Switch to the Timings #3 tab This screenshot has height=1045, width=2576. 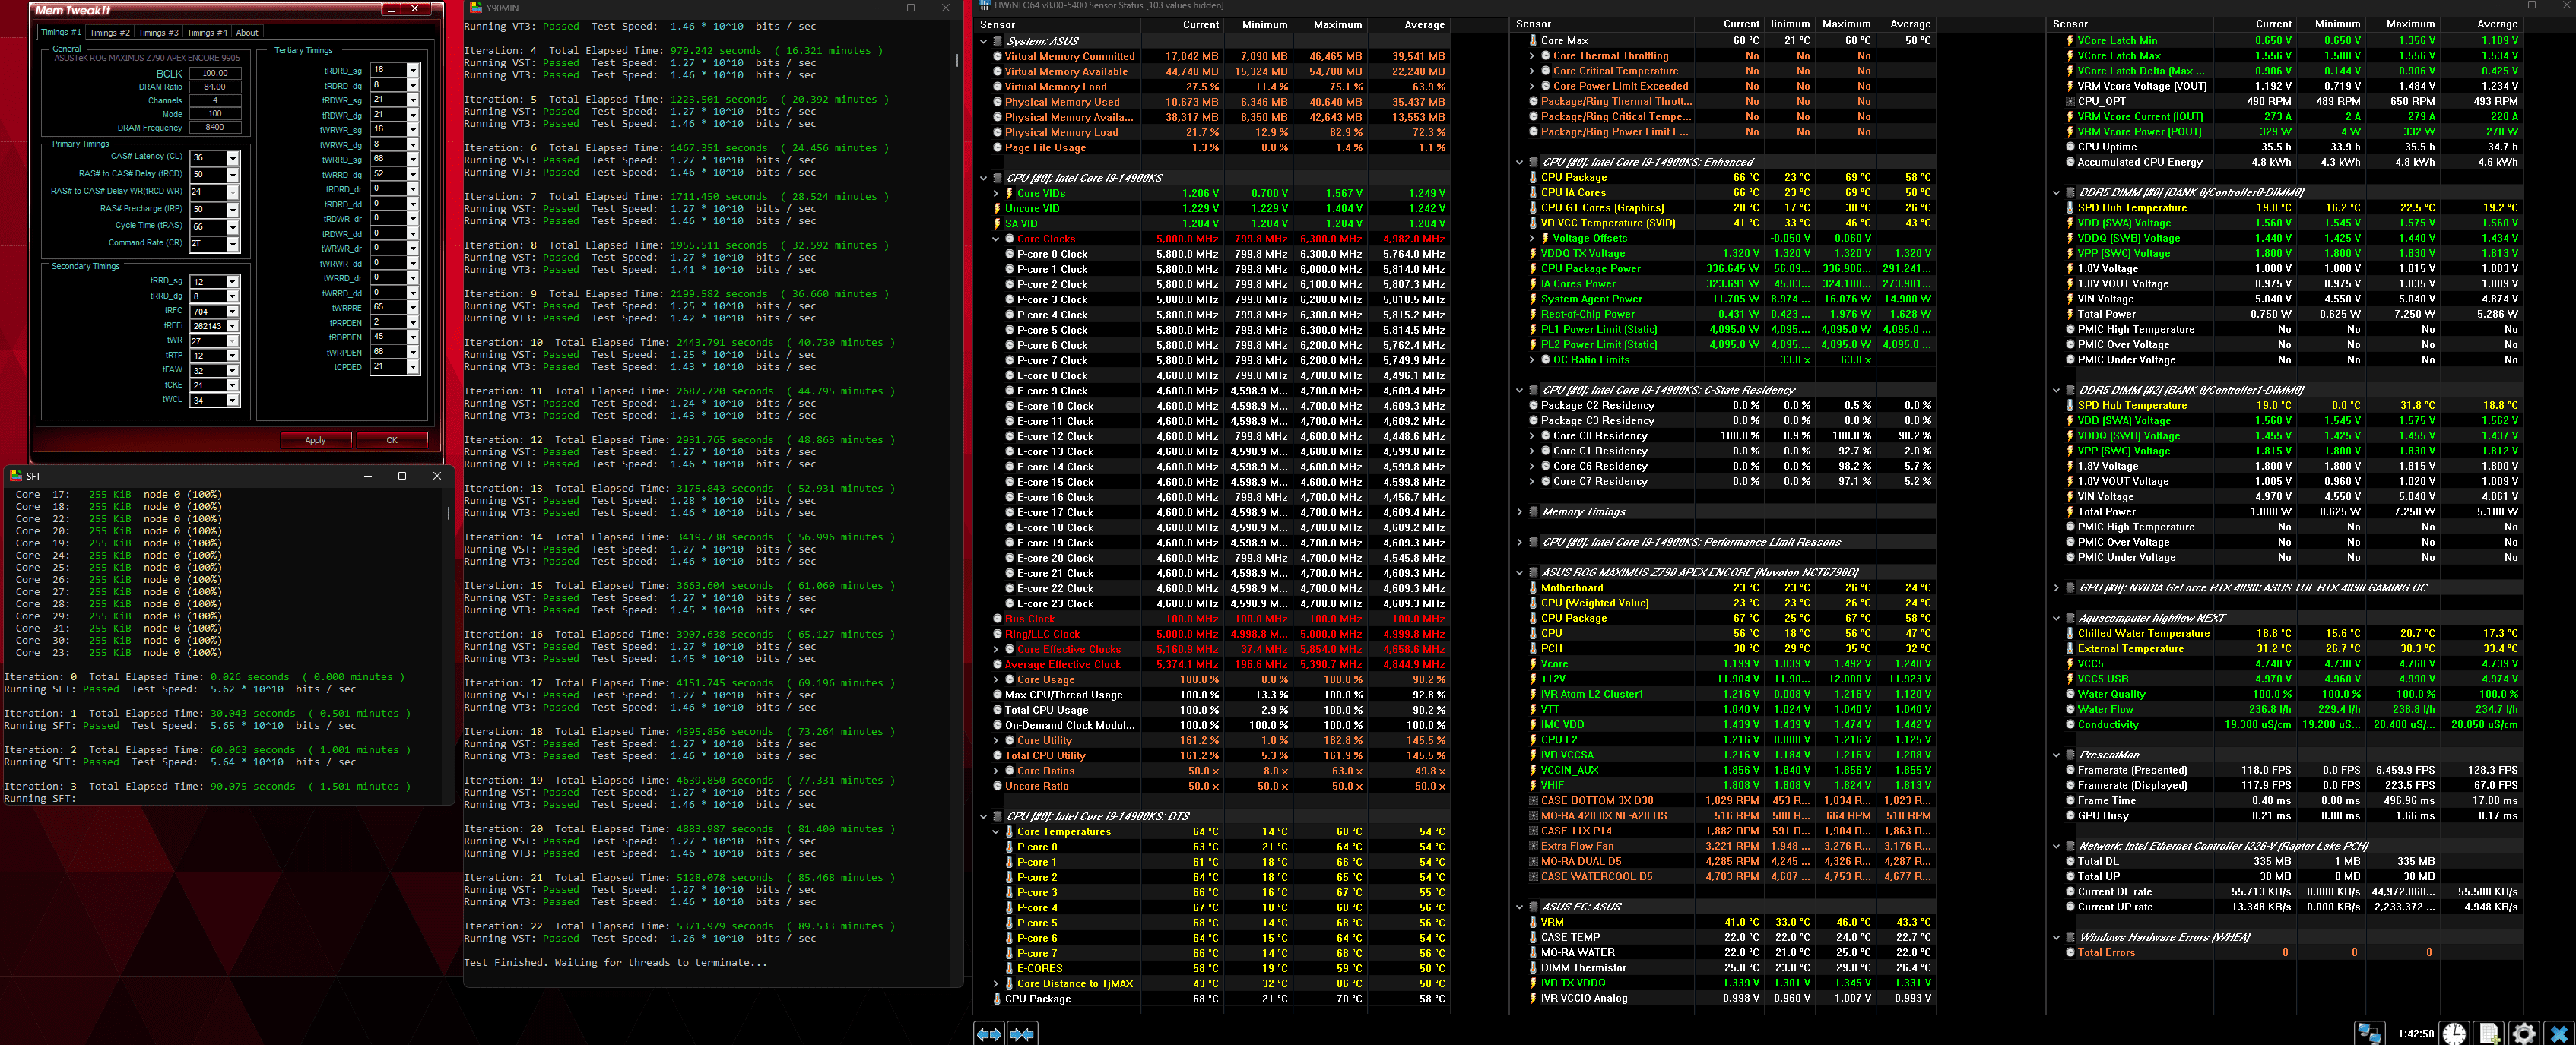point(158,33)
